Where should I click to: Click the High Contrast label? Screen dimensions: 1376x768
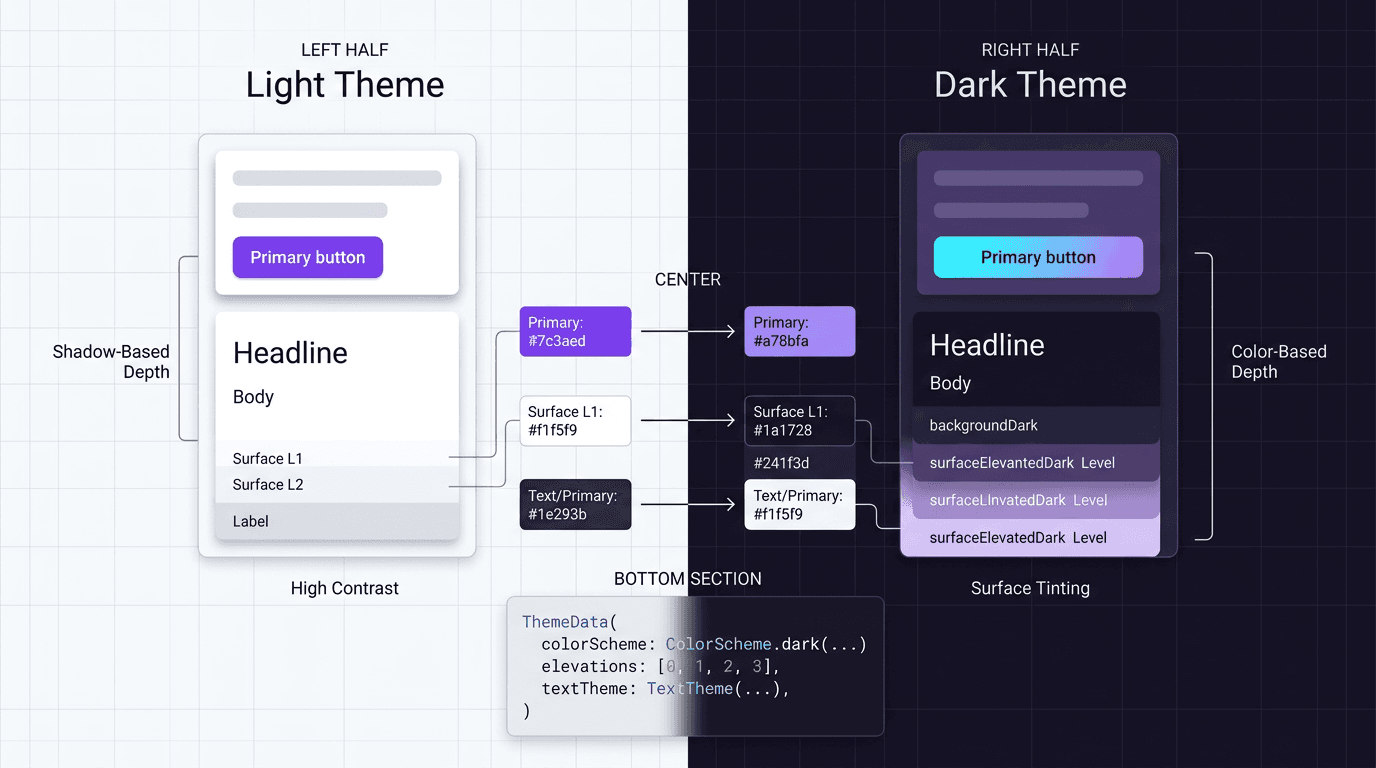tap(344, 588)
